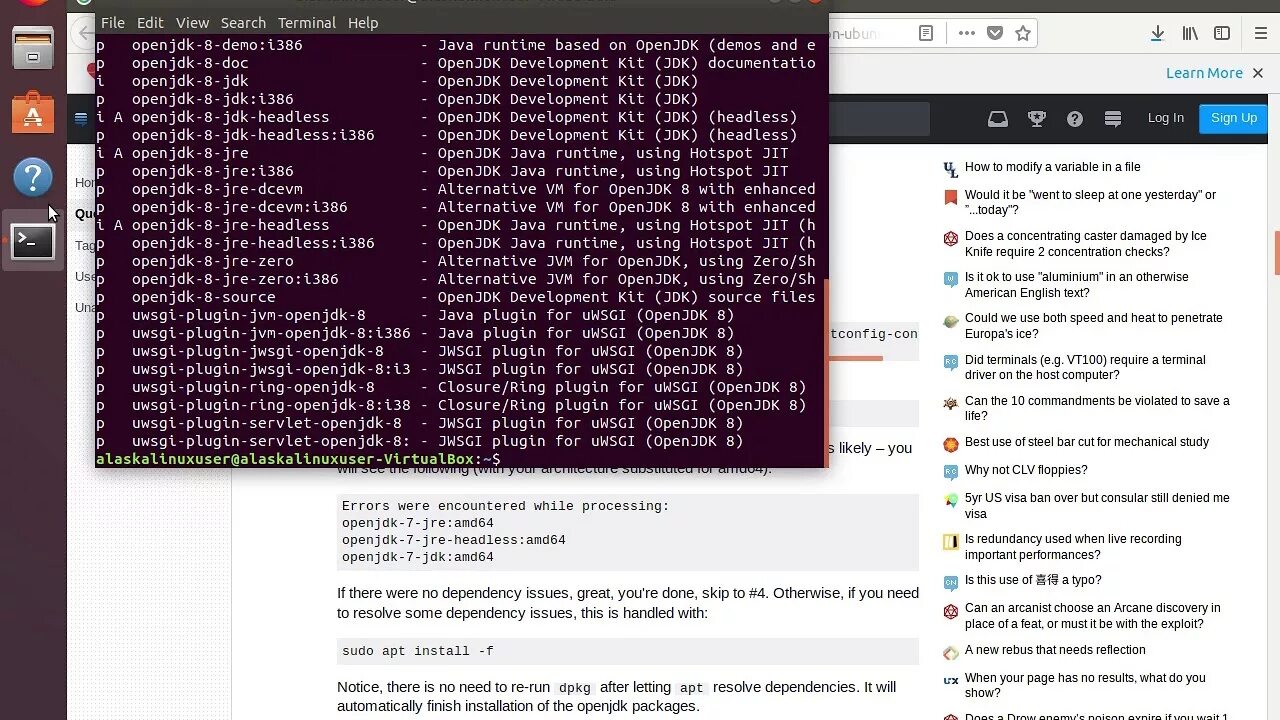Image resolution: width=1280 pixels, height=720 pixels.
Task: Toggle Firefox sidebar icon
Action: 1222,33
